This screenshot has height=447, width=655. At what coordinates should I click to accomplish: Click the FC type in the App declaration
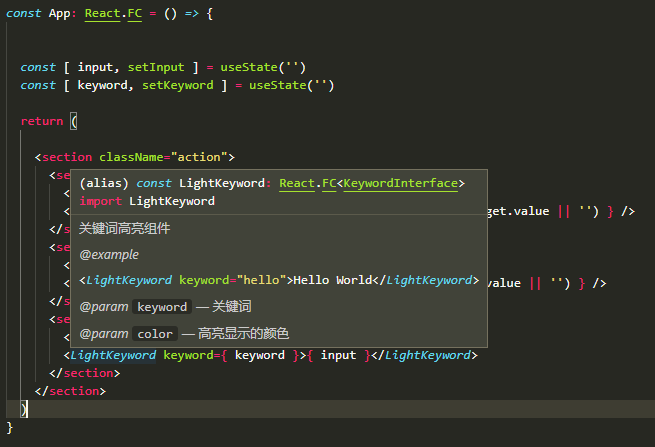click(x=135, y=14)
